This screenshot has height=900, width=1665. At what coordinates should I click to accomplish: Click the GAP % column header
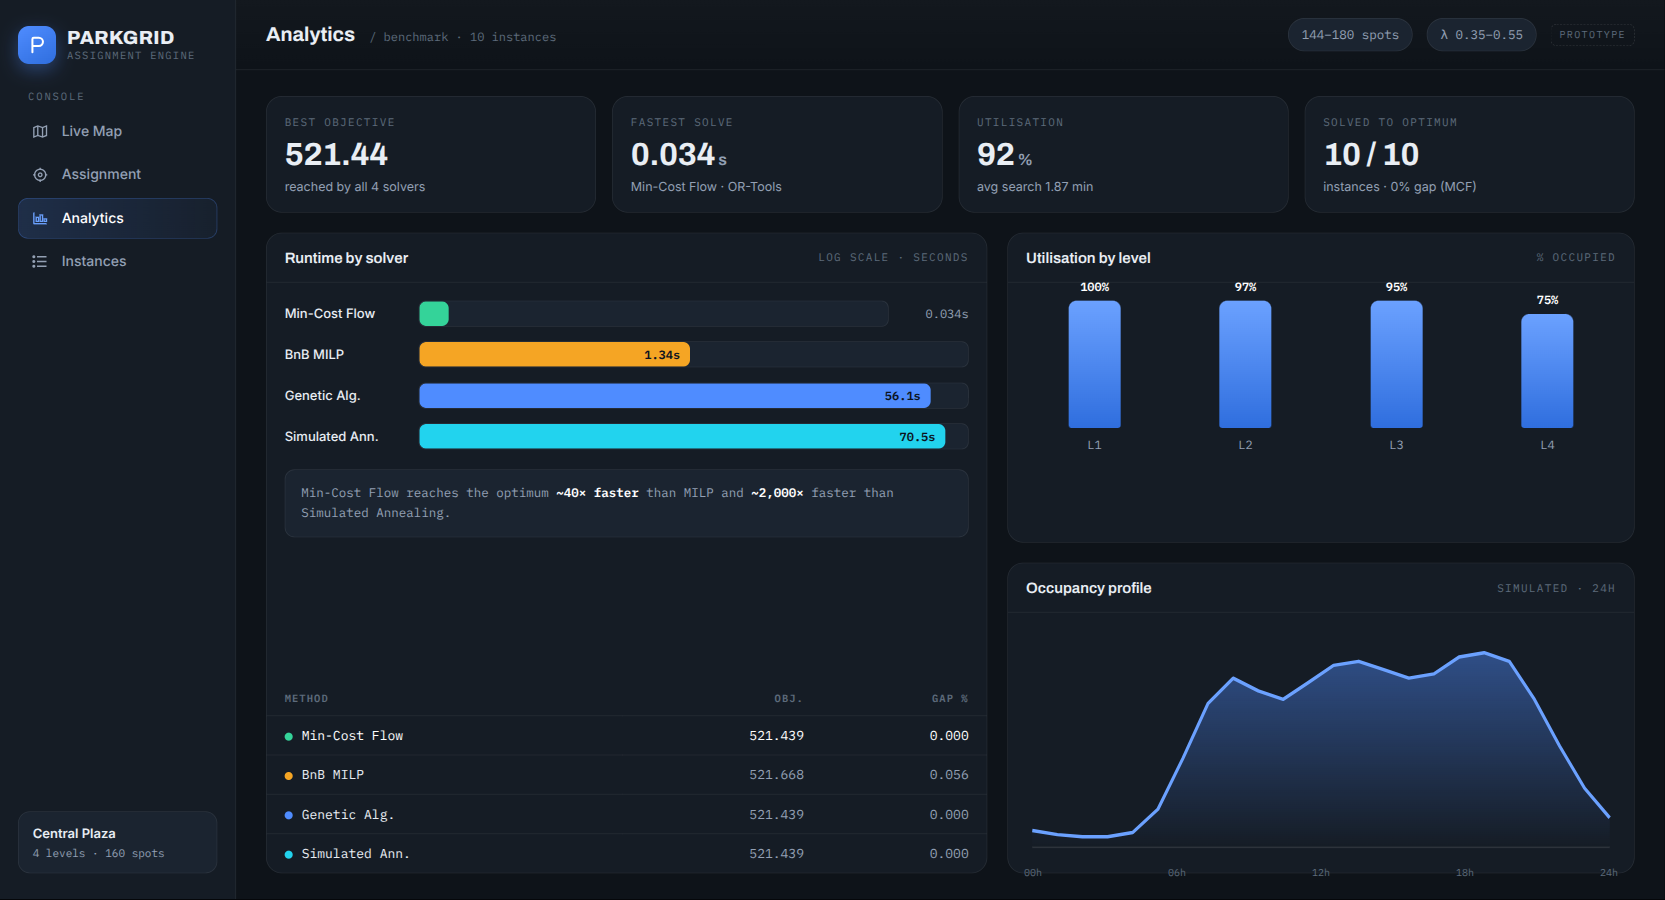coord(950,699)
